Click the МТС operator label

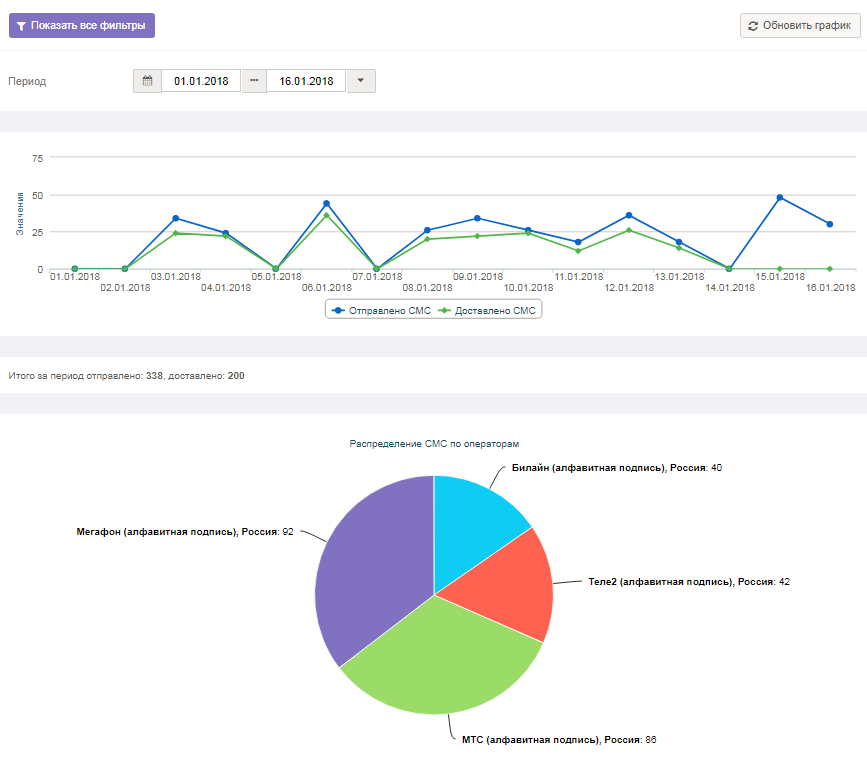559,740
